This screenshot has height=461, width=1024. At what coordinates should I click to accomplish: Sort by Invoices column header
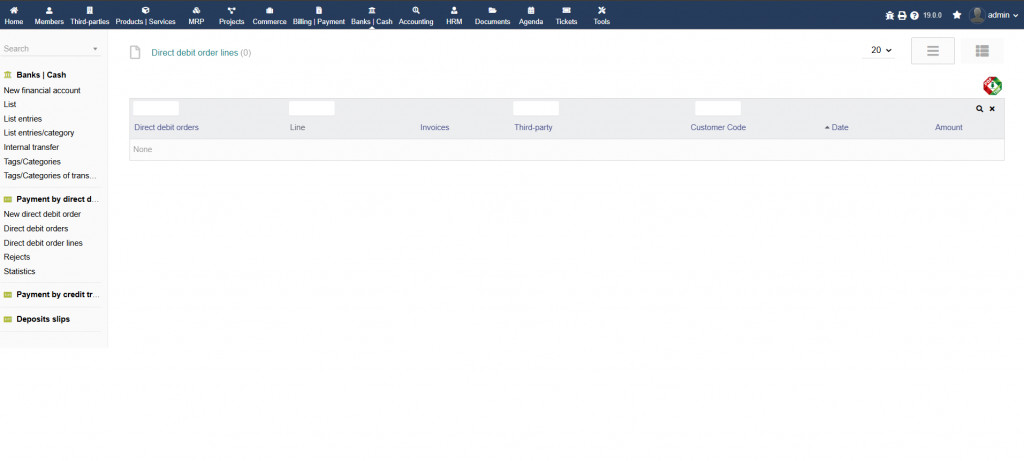coord(435,127)
